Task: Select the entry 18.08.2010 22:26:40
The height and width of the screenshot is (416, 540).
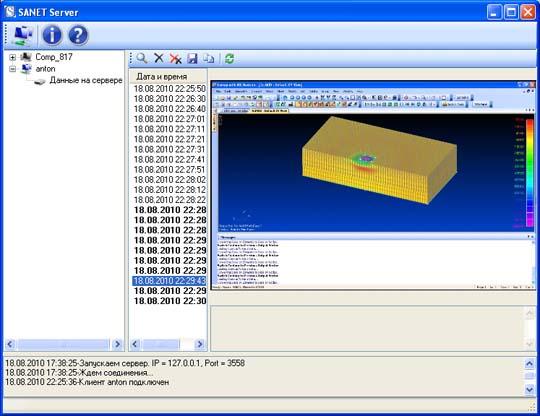Action: [x=169, y=109]
